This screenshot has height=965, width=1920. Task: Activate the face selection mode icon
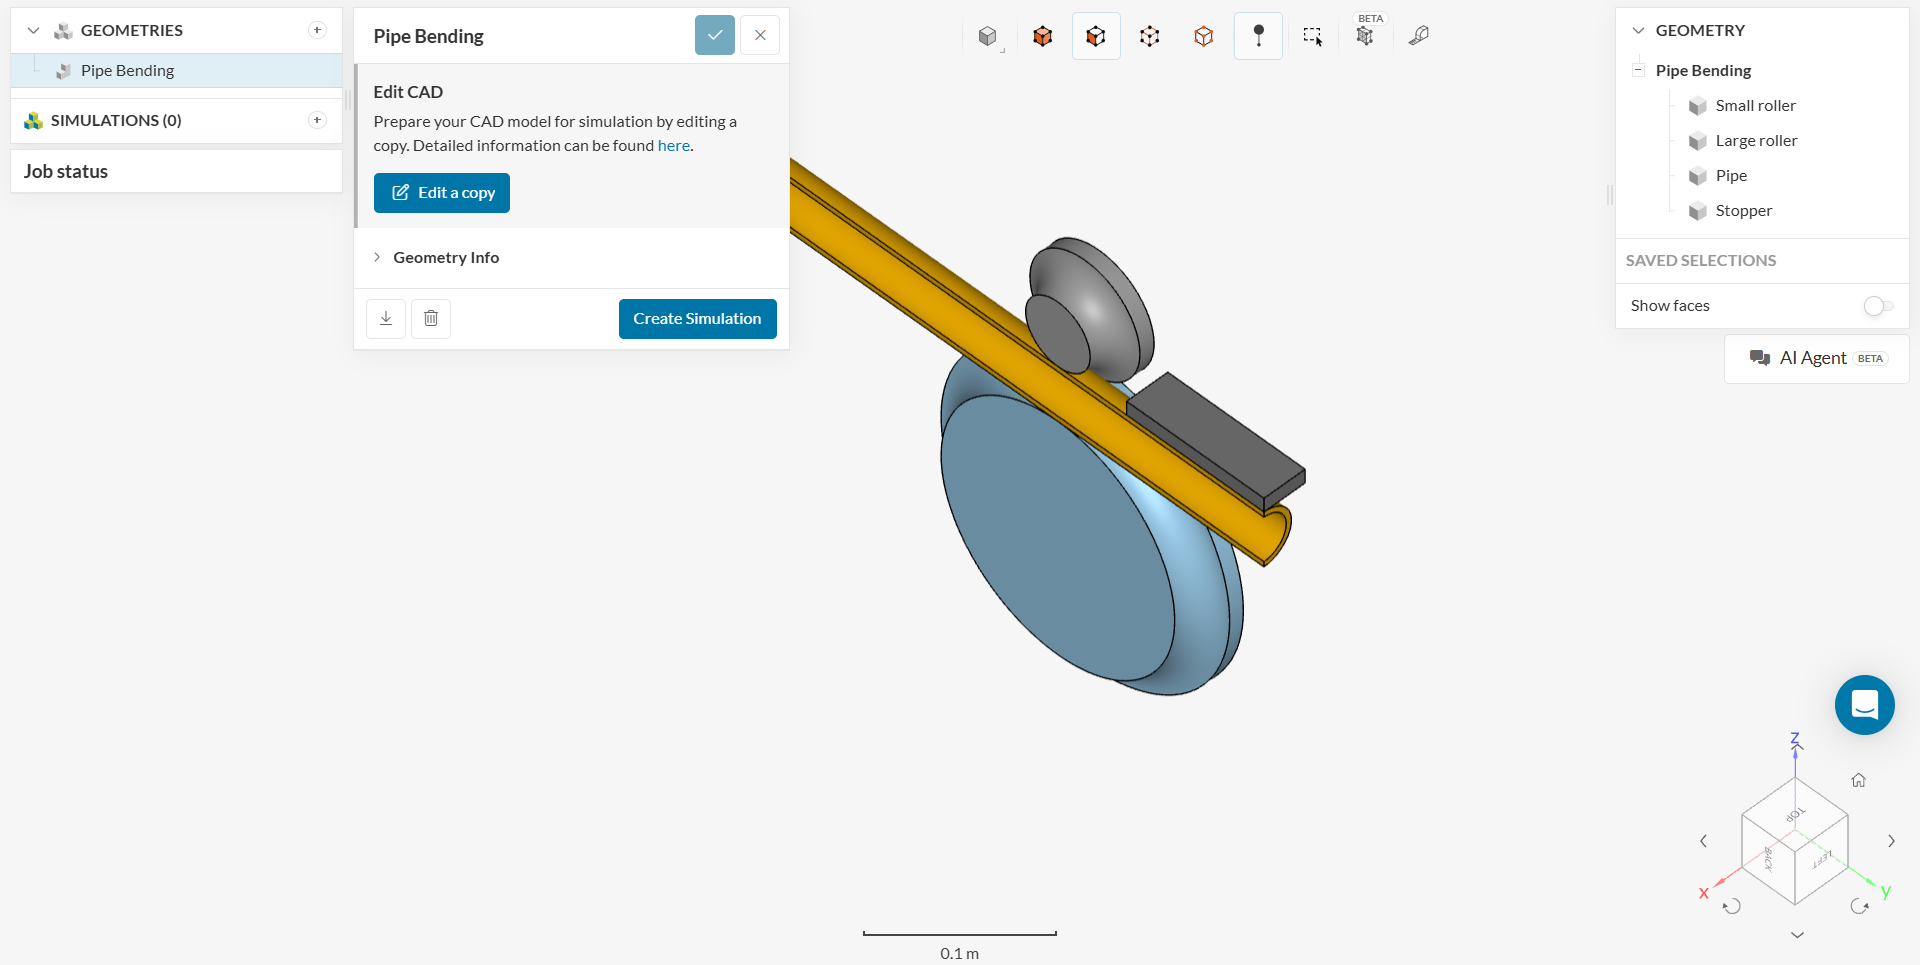pyautogui.click(x=1096, y=37)
